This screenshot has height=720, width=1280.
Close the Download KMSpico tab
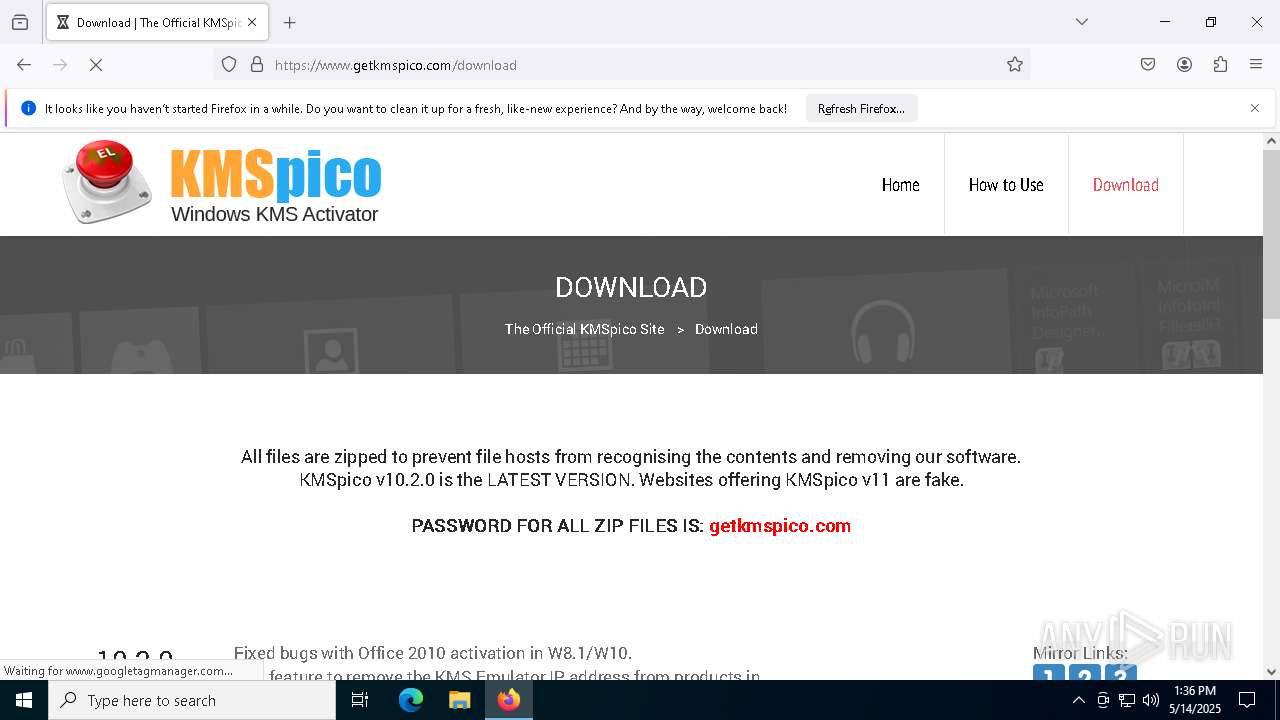(252, 22)
